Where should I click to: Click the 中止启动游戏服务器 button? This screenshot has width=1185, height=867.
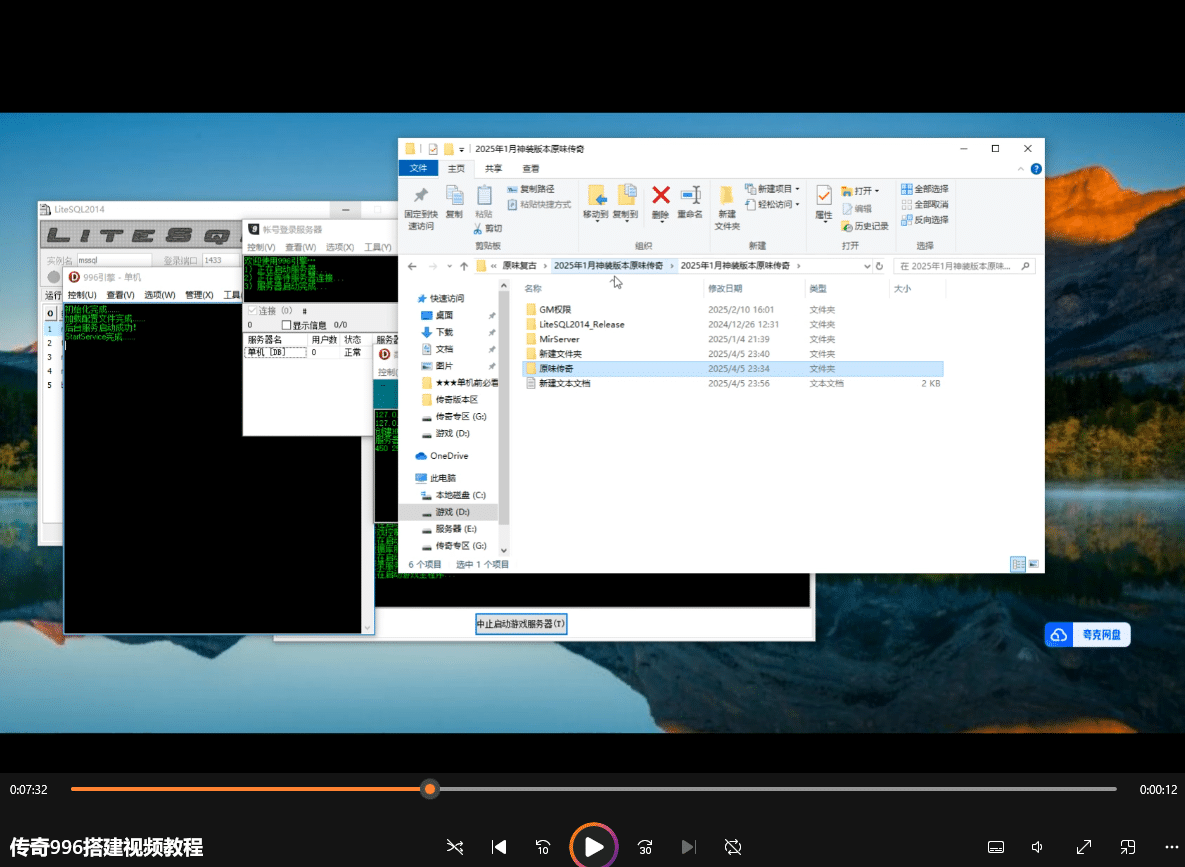521,624
